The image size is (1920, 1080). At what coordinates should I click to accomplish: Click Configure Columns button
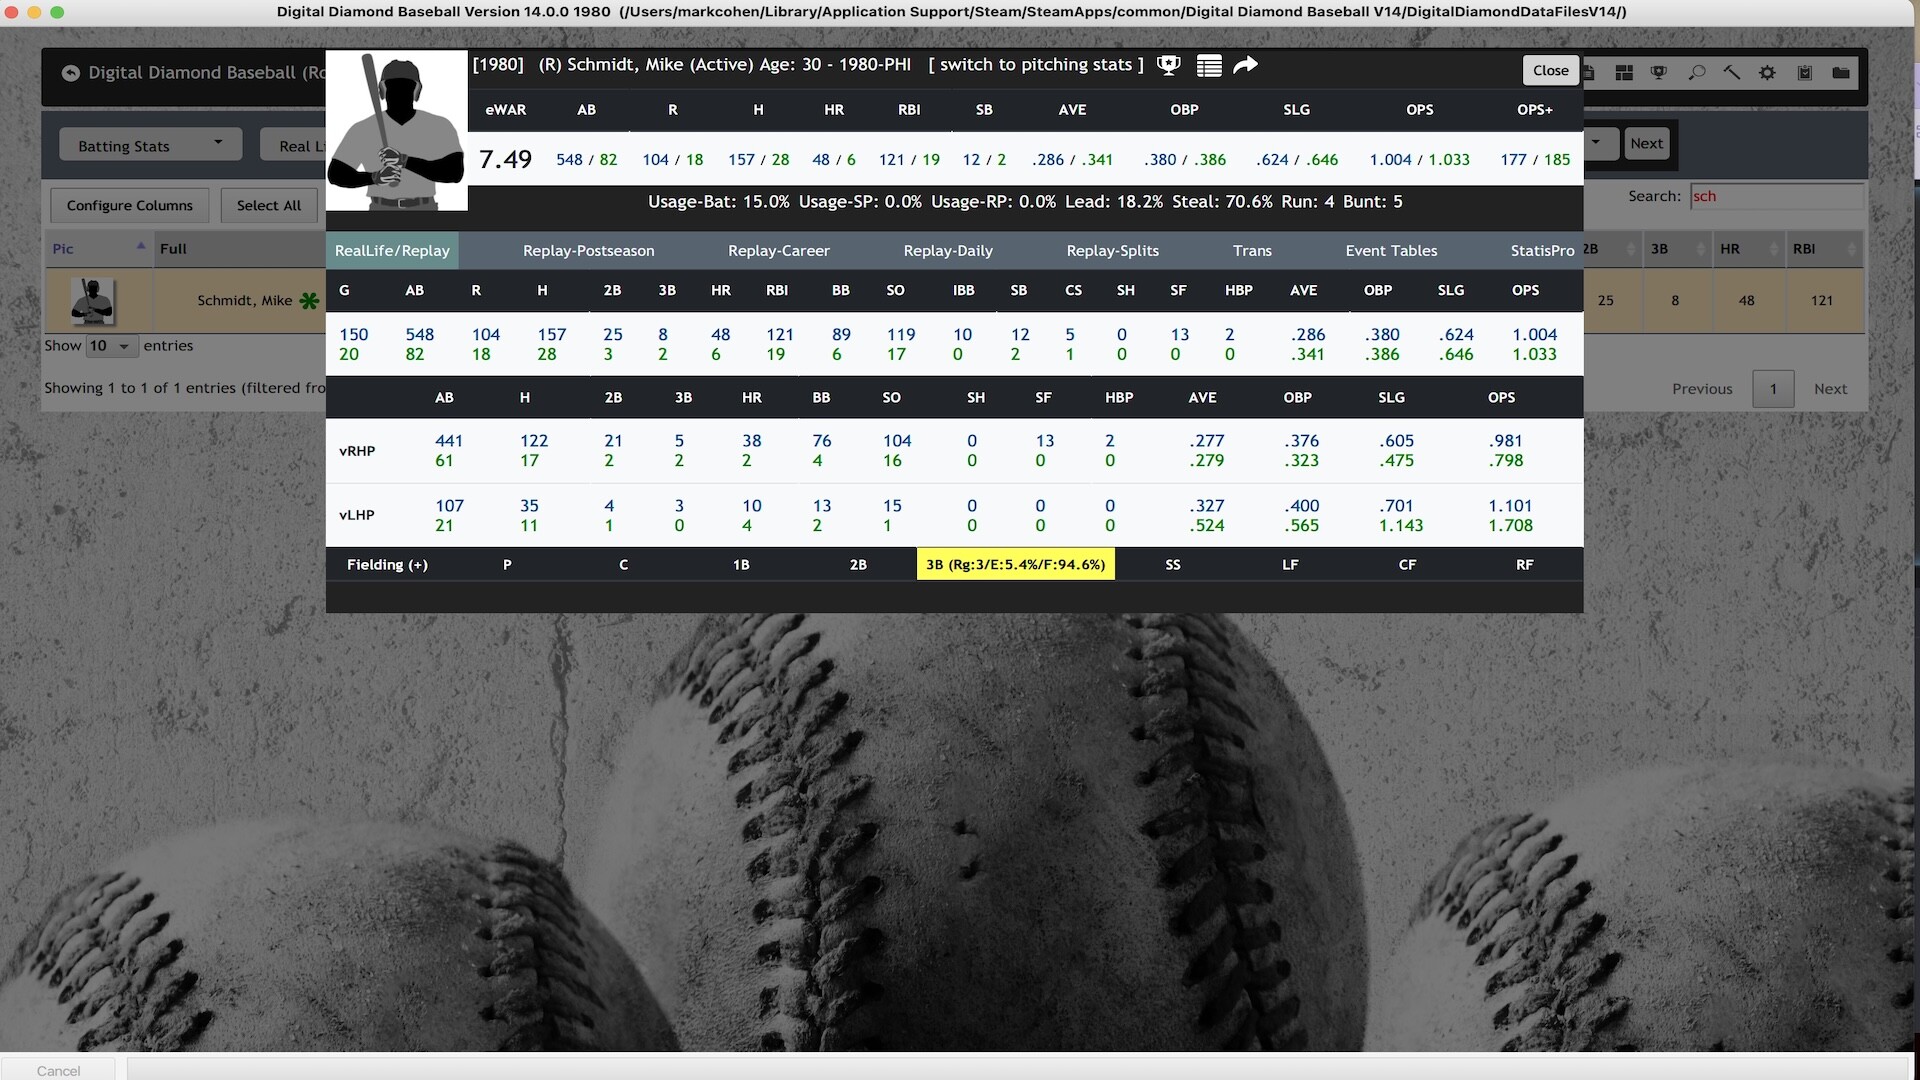click(x=129, y=205)
